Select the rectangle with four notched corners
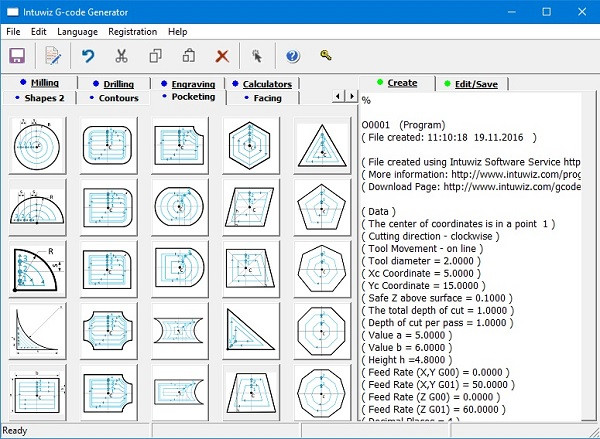The image size is (600, 439). point(108,331)
